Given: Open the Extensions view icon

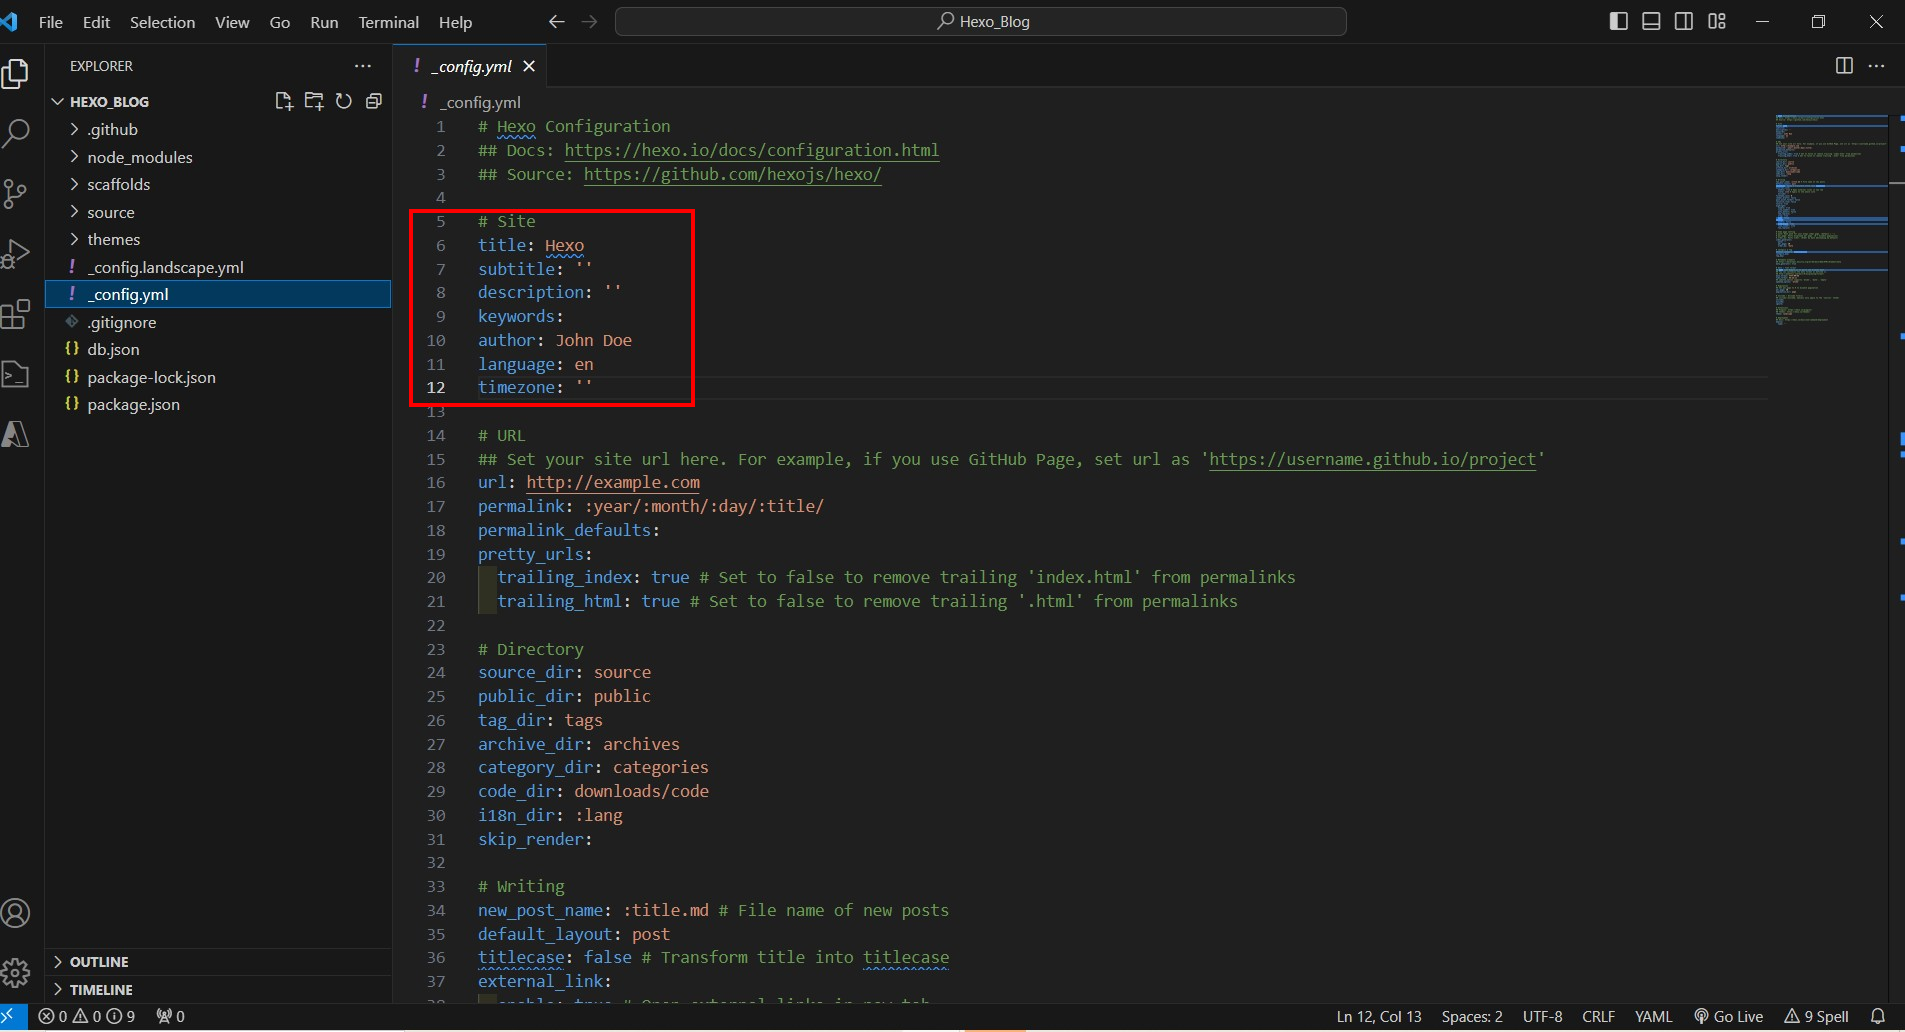Looking at the screenshot, I should pos(16,314).
